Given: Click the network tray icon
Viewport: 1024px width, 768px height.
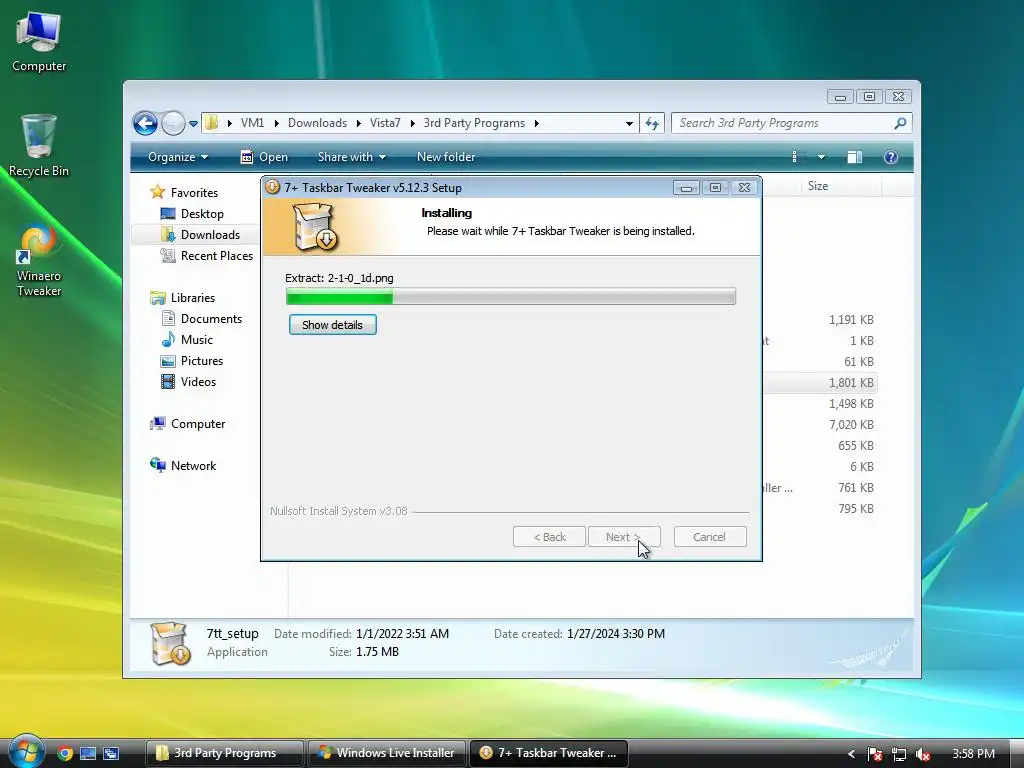Looking at the screenshot, I should coord(899,754).
